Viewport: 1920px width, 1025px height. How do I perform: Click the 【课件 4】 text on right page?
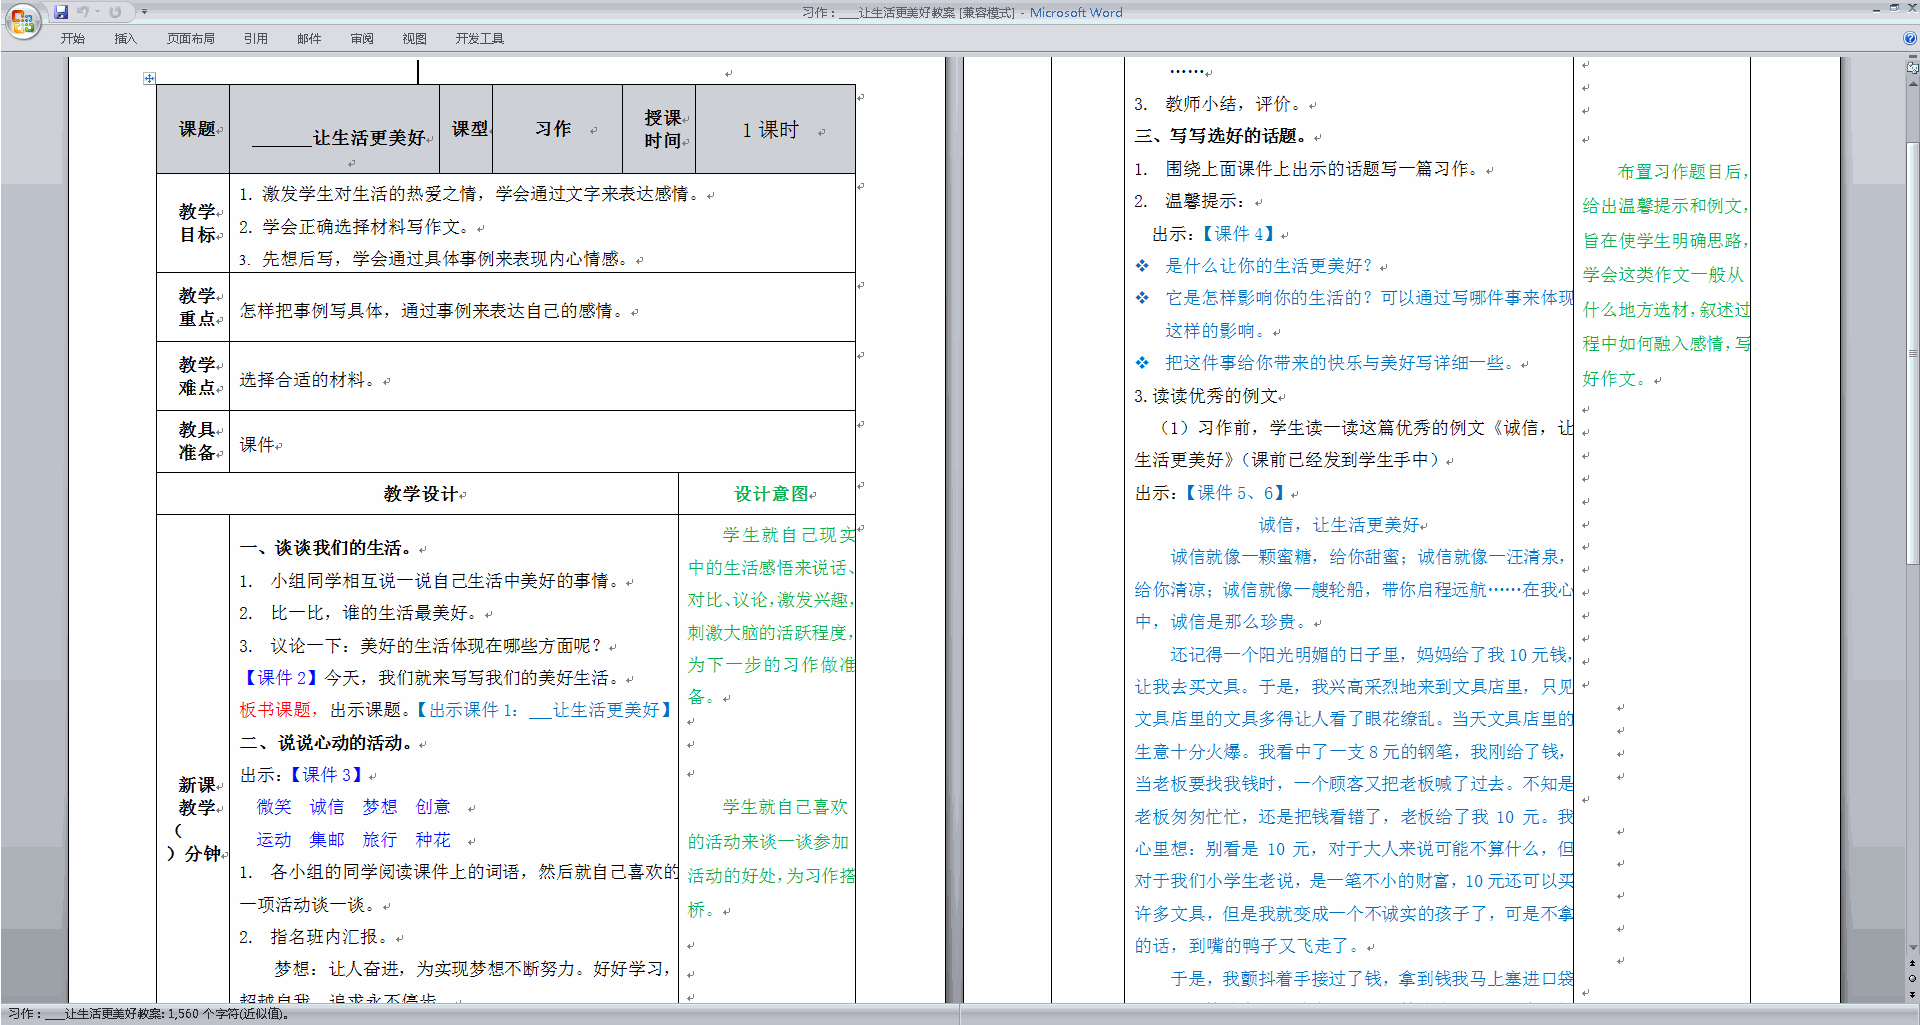[x=1238, y=234]
